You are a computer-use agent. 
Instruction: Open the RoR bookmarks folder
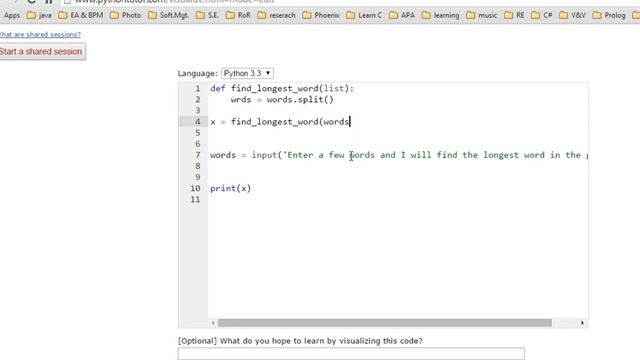(238, 16)
